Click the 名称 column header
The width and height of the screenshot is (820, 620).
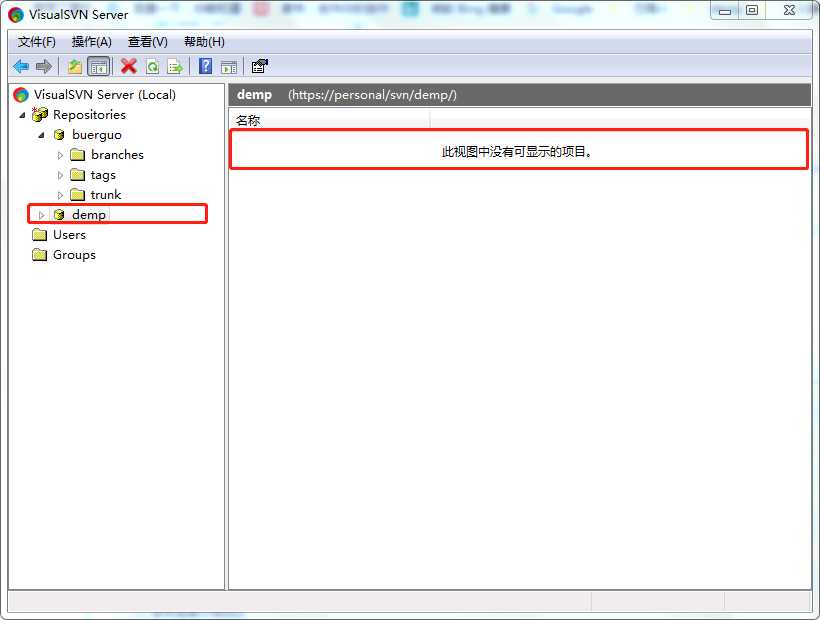pos(329,120)
